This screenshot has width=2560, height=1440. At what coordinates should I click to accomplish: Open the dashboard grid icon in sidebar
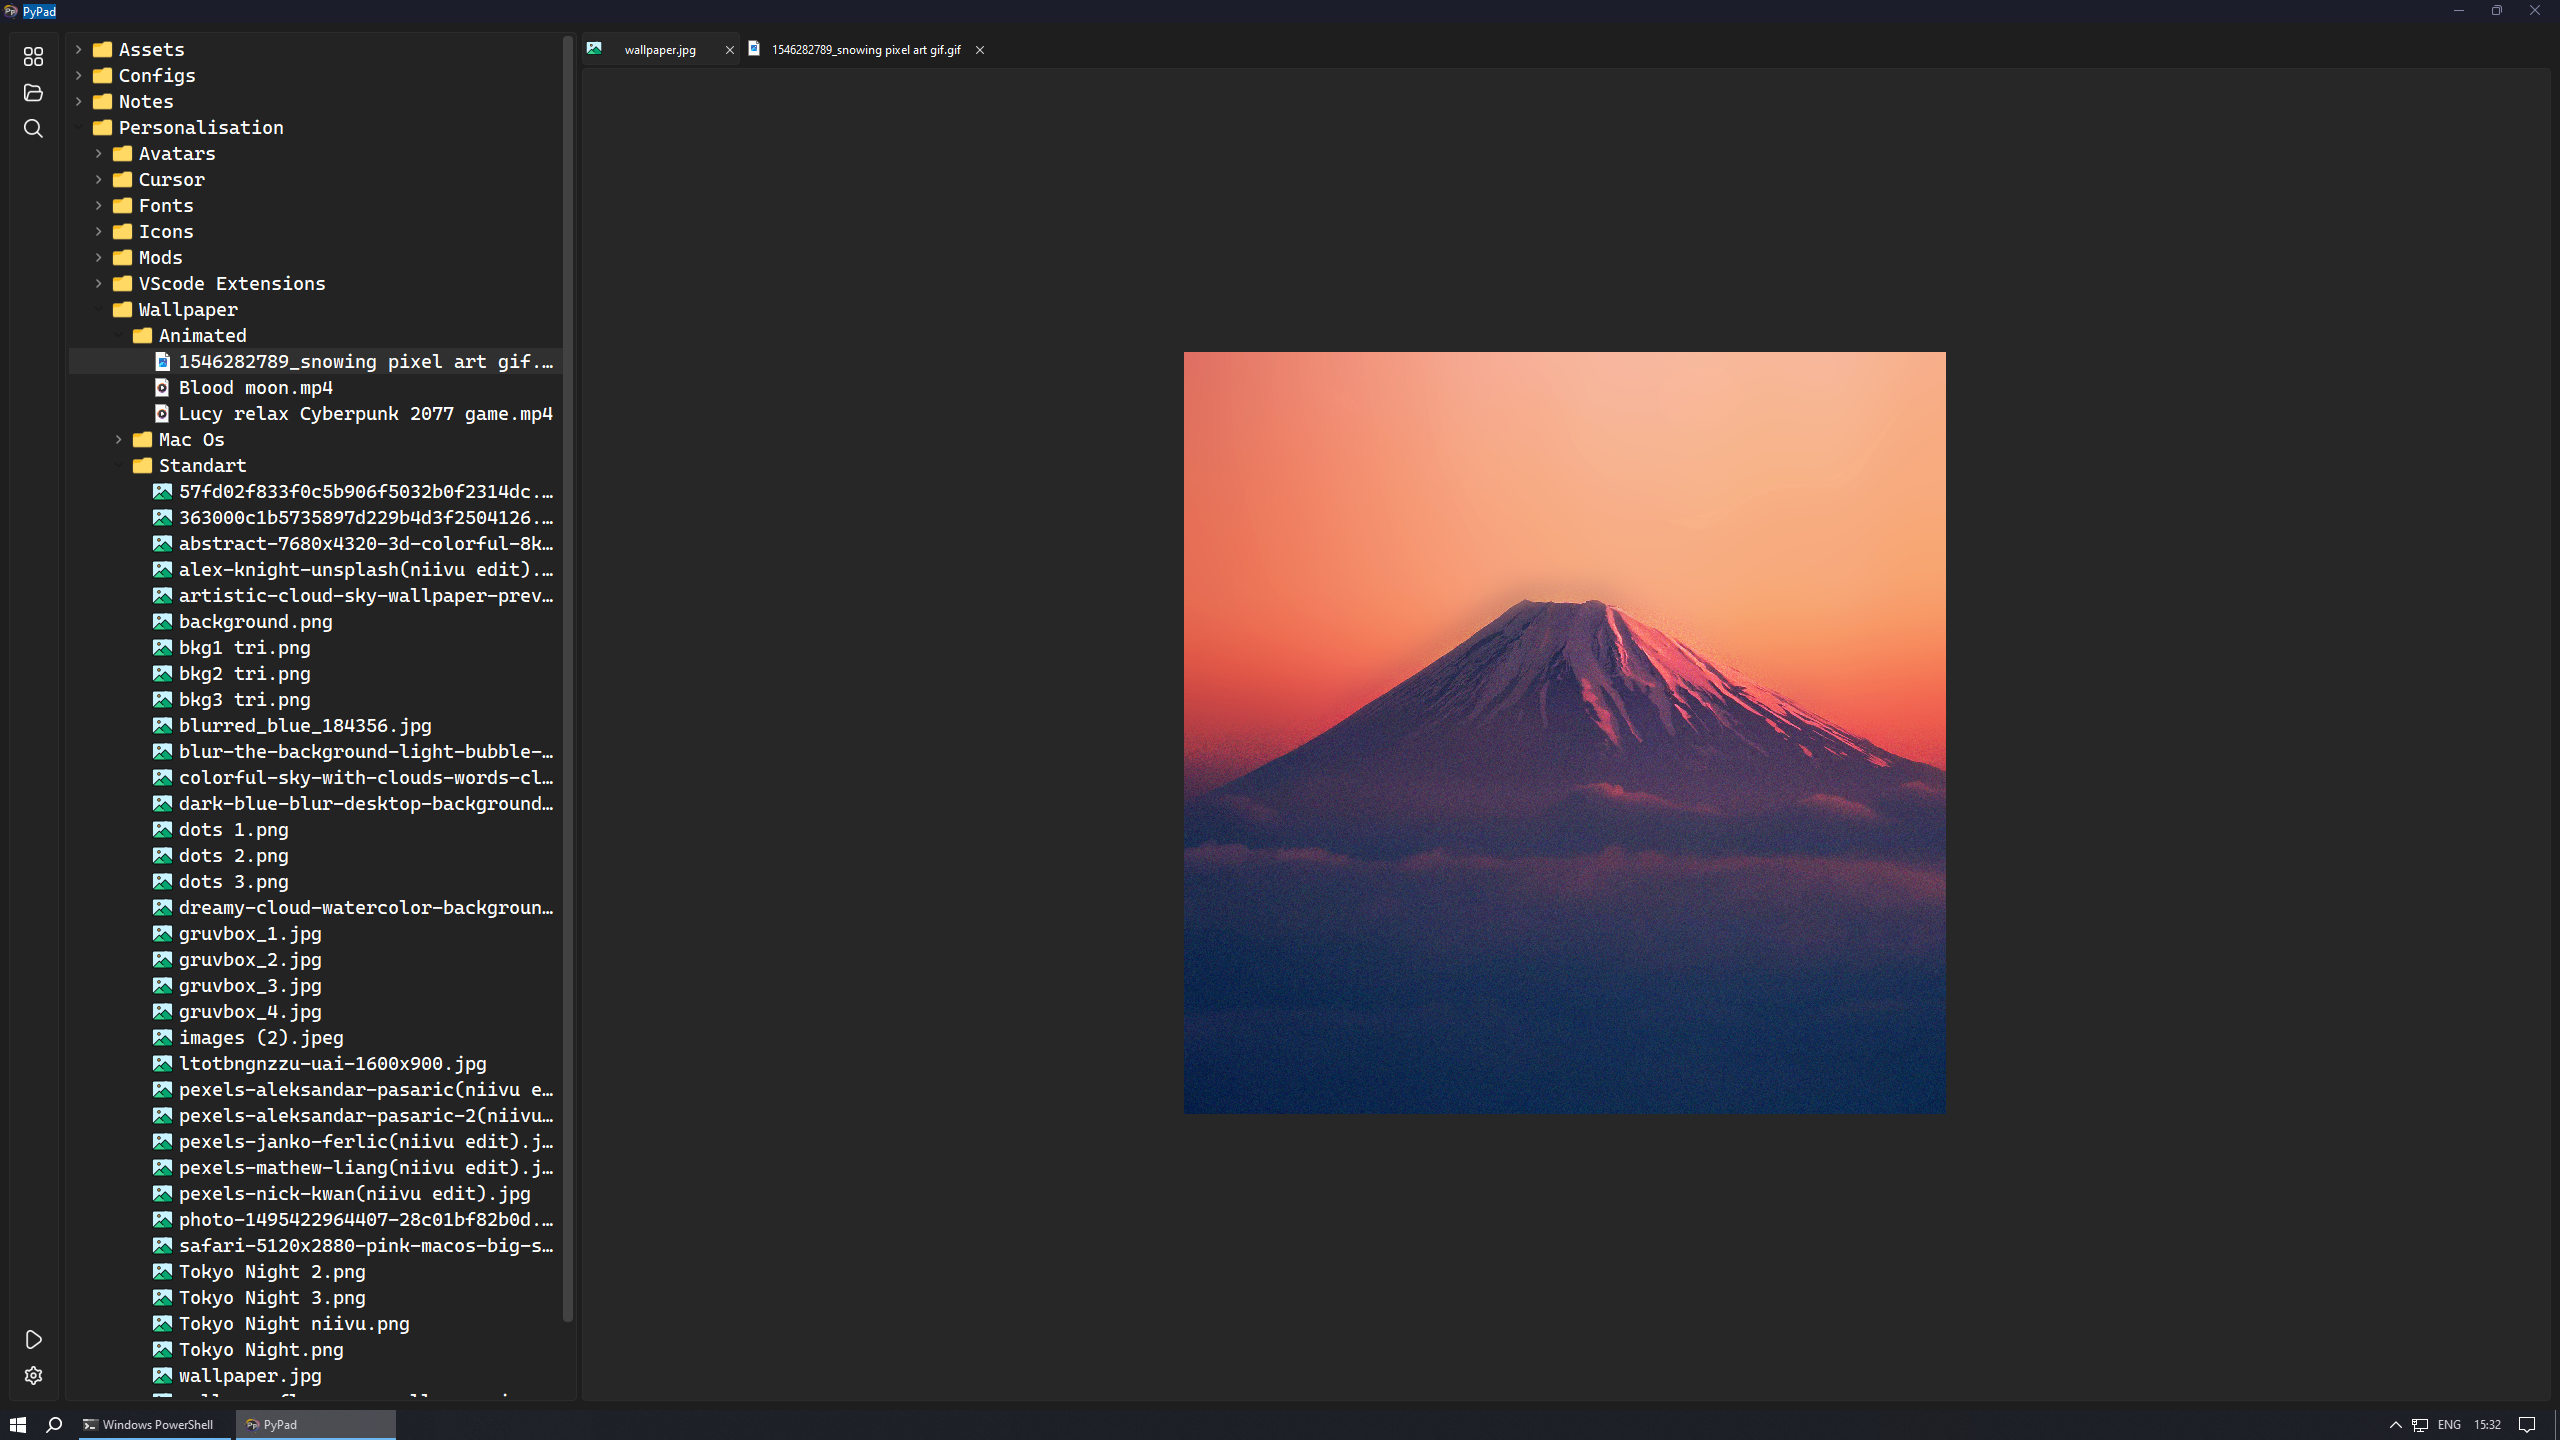[x=33, y=56]
